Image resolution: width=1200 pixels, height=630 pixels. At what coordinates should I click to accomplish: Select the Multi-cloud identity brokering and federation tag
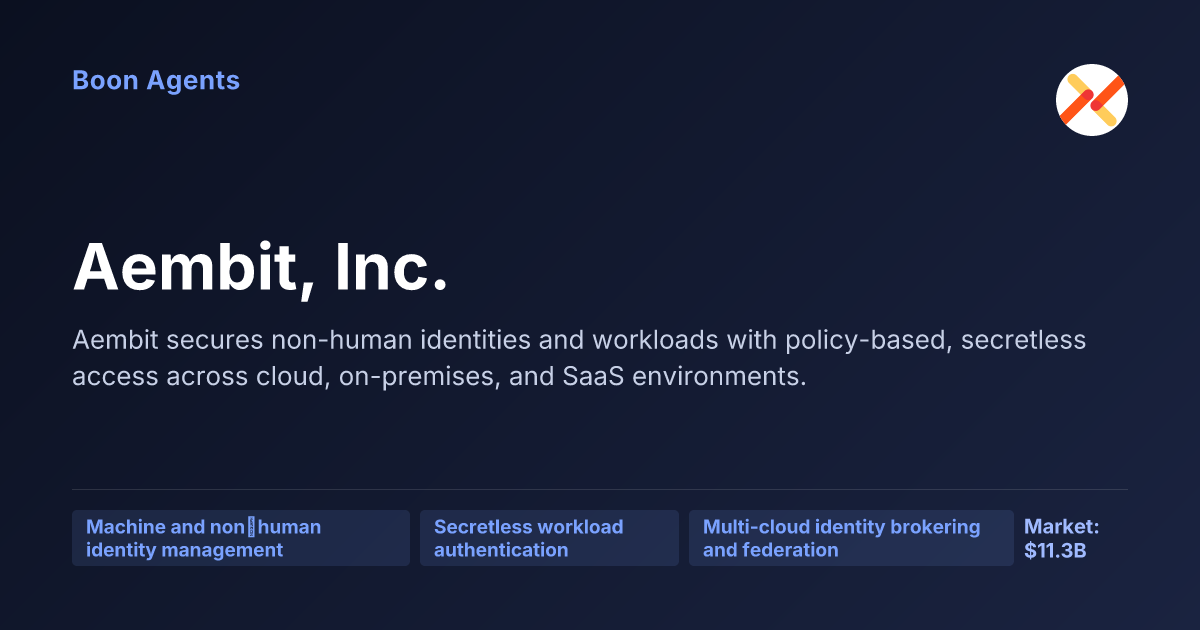[x=851, y=538]
